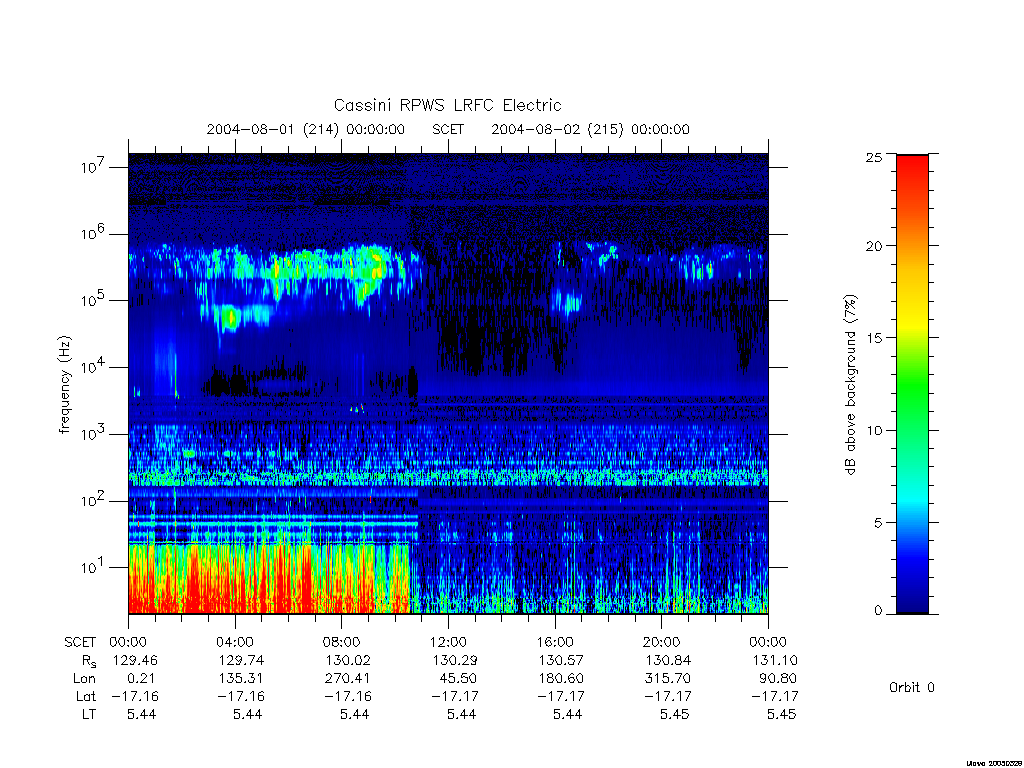Click the Lon value '270.41'

348,679
